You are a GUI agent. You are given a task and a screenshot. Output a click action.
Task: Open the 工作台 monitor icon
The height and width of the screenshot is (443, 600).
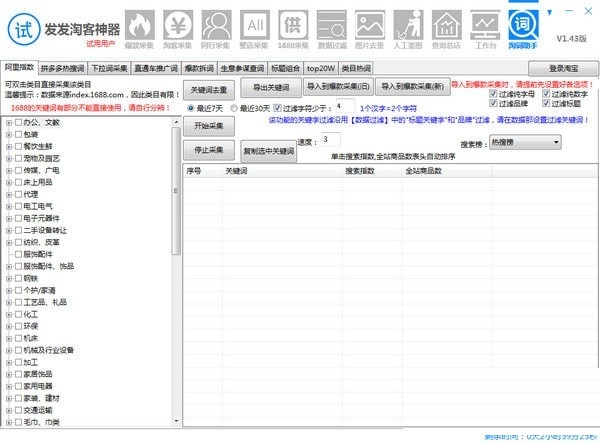point(485,25)
